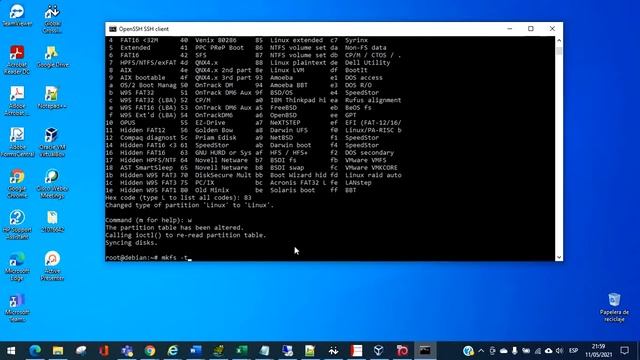Open the GlobalProtect desktop shortcut
Image resolution: width=640 pixels, height=360 pixels.
pos(52,19)
